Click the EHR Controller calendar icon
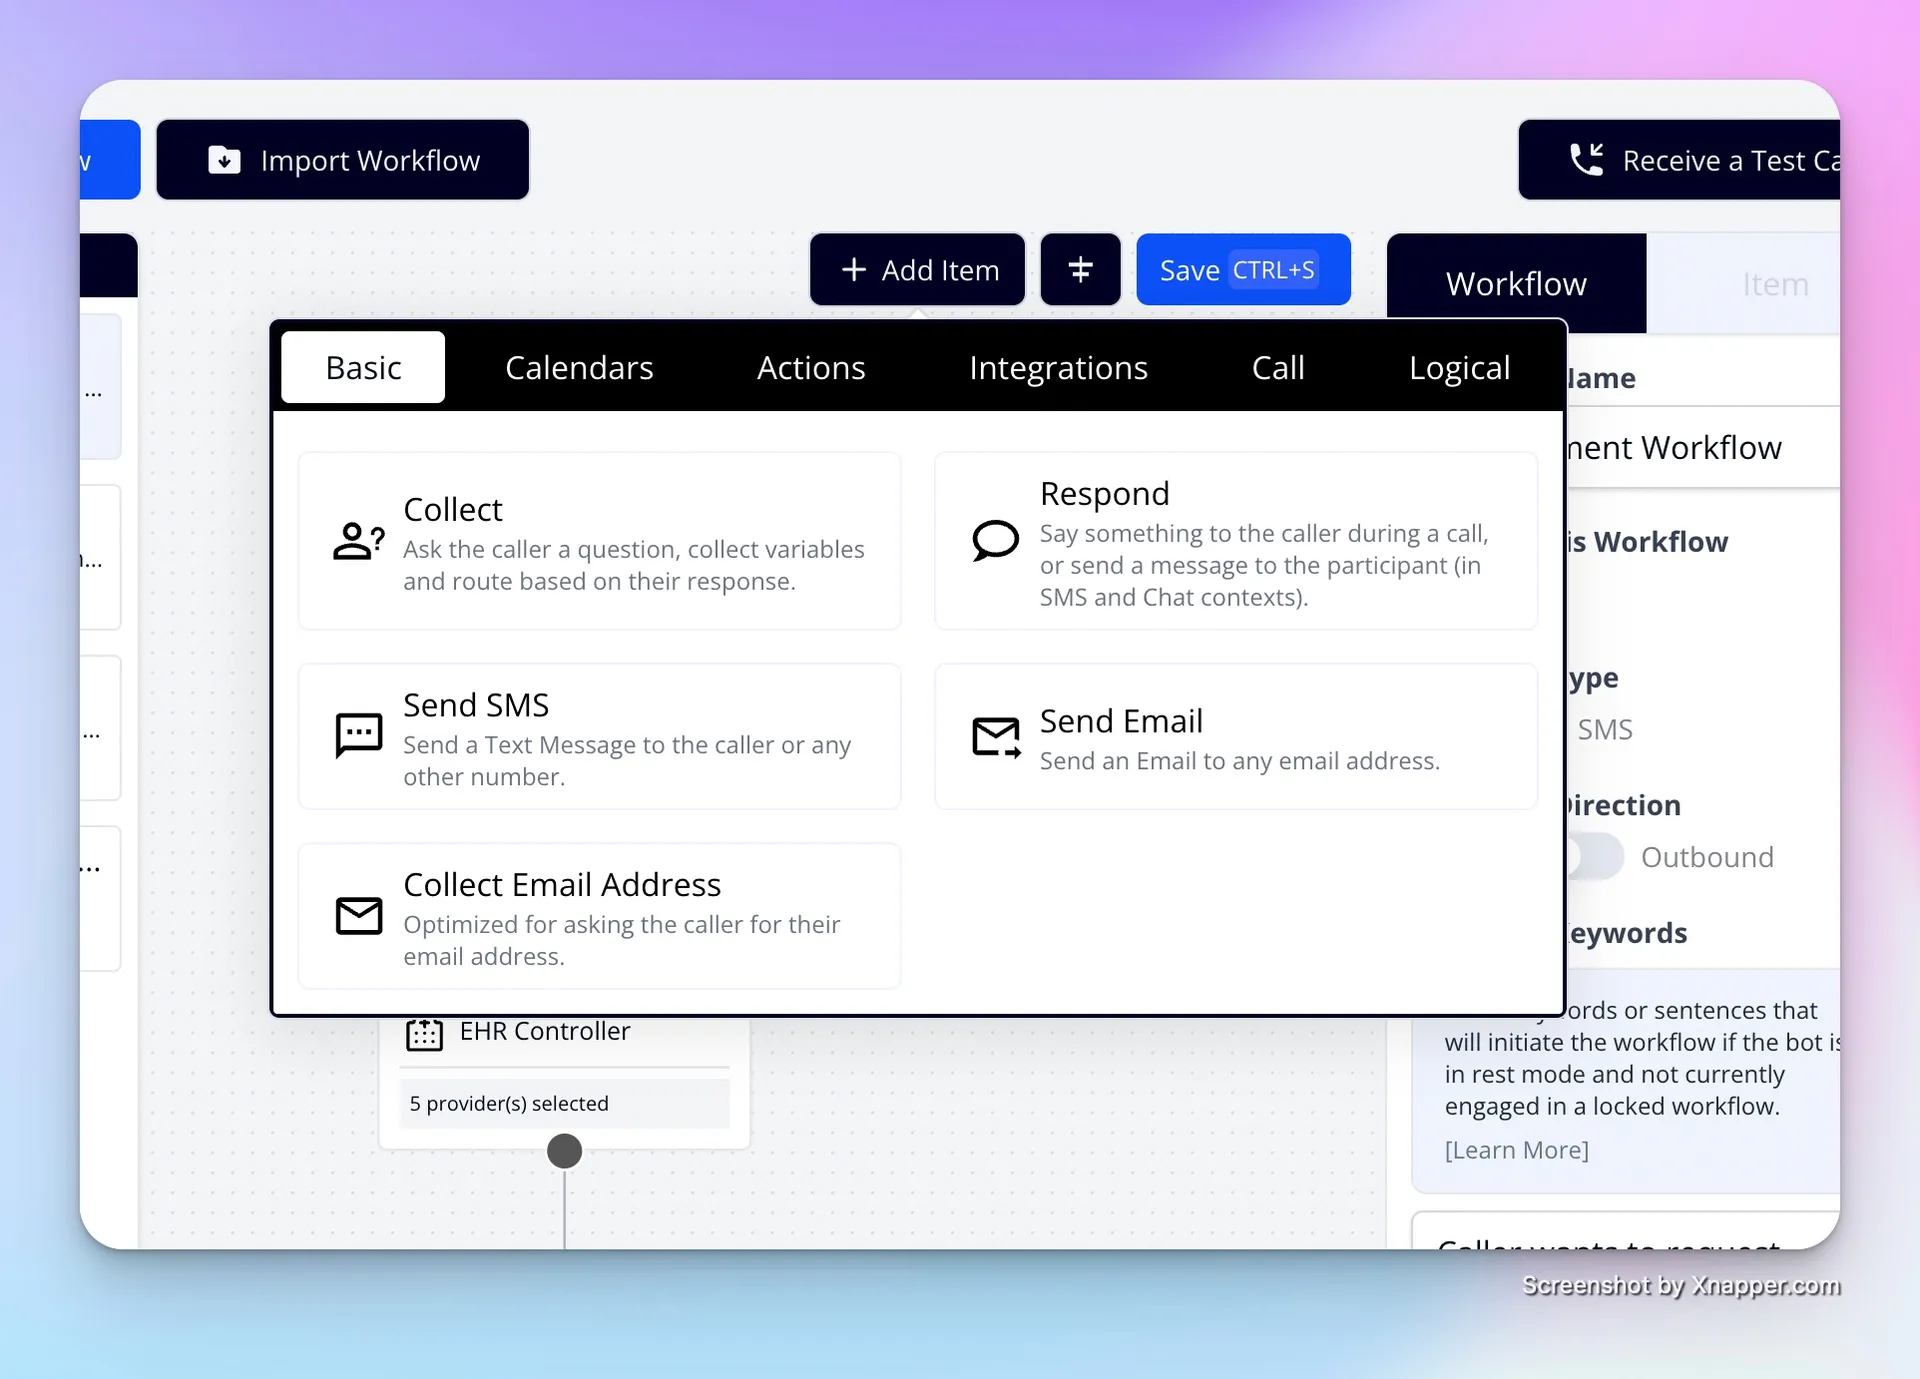 coord(424,1035)
